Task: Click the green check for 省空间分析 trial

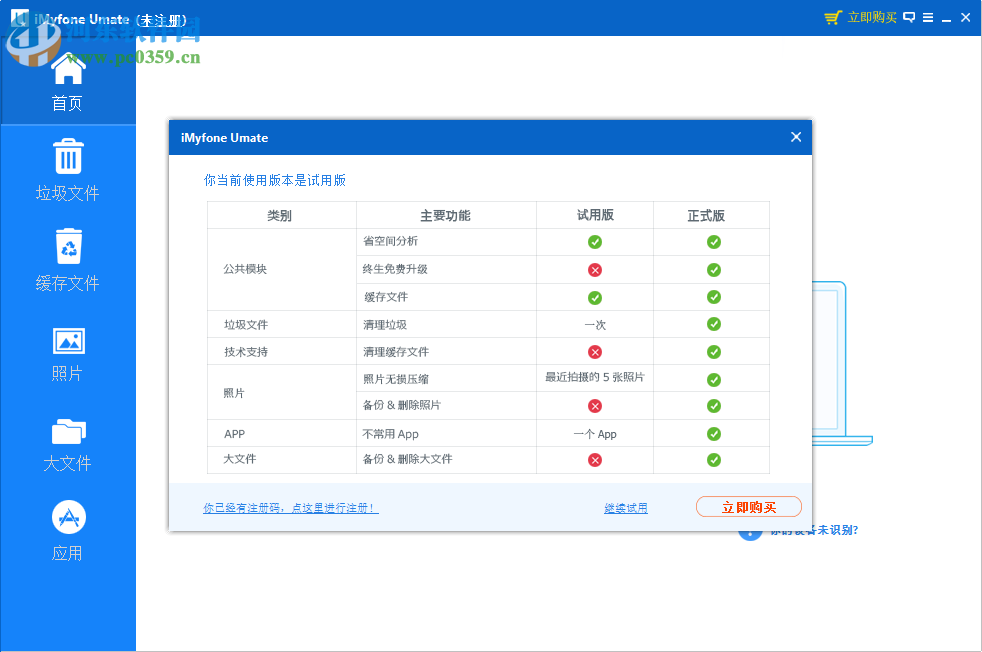Action: point(594,241)
